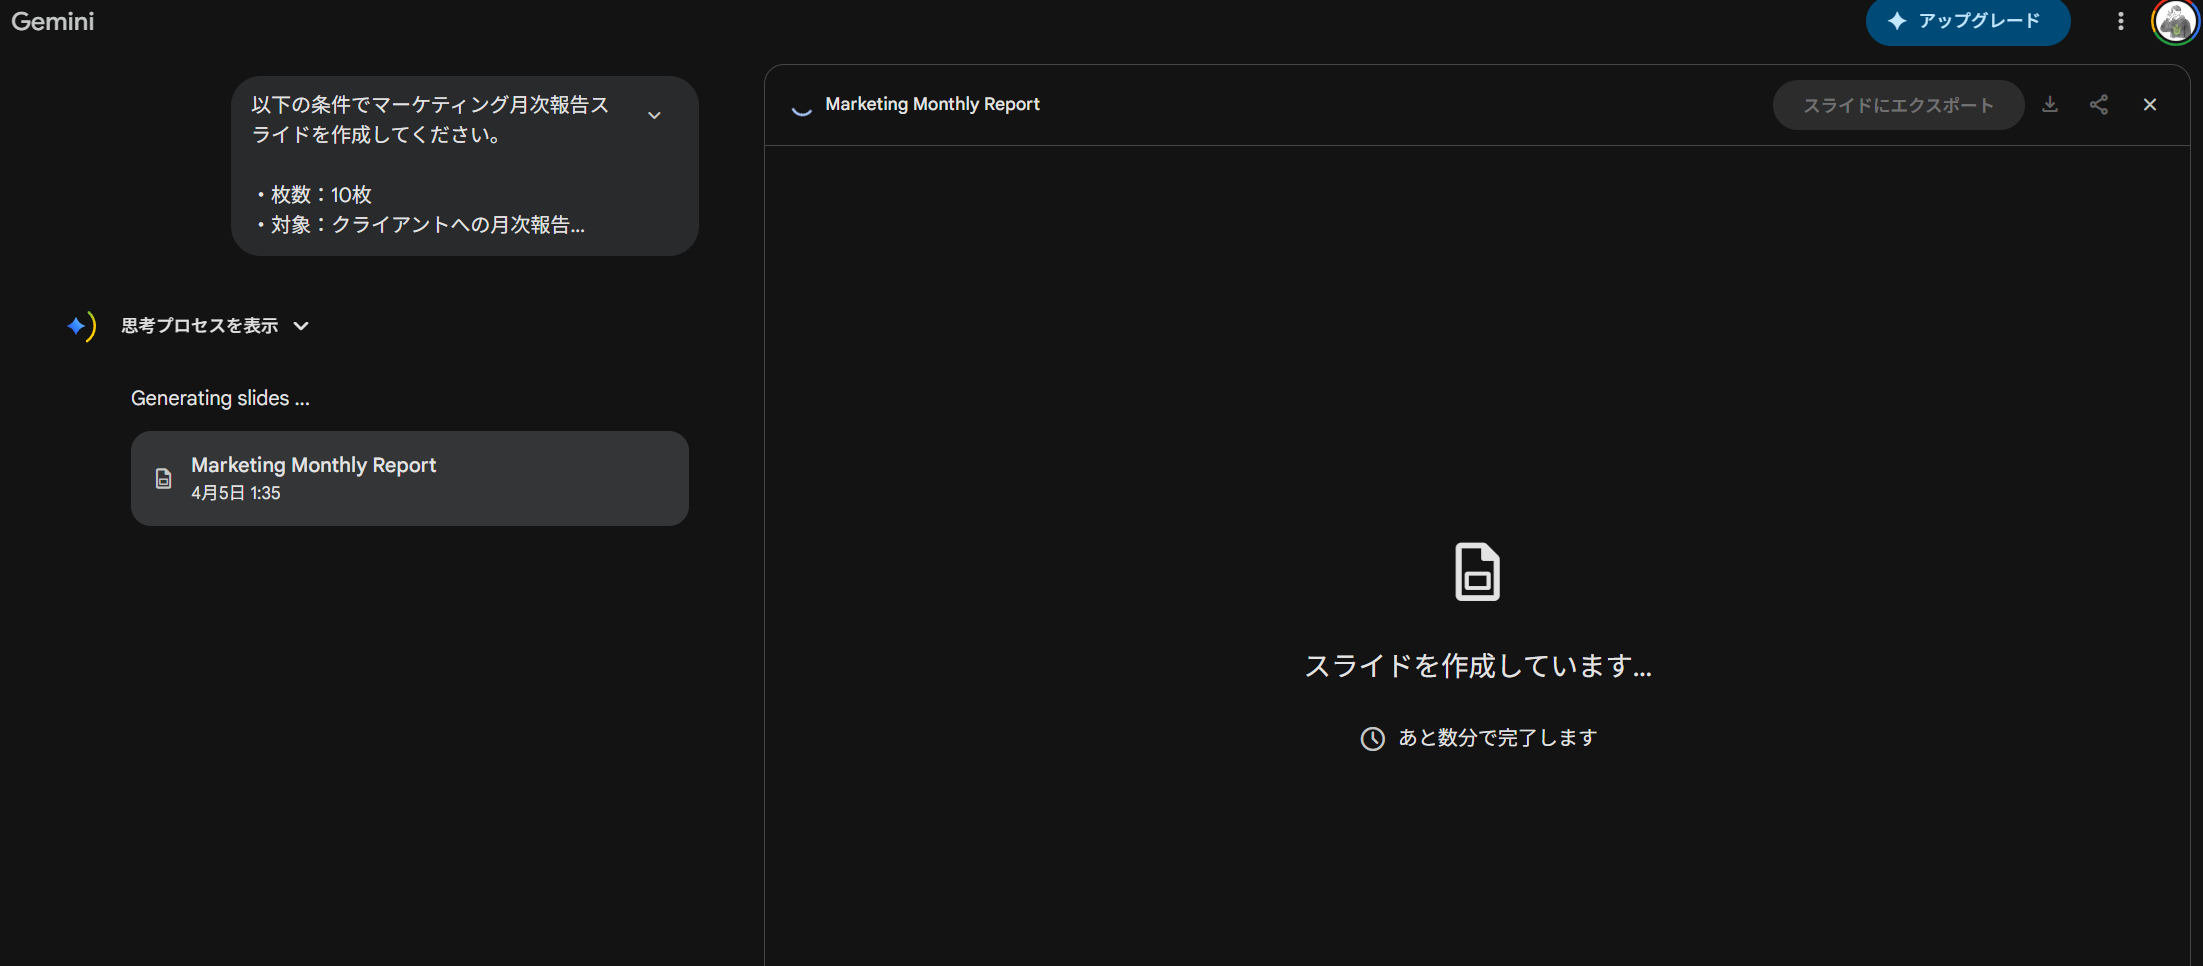
Task: Click the Gemini sparkle icon beside thinking process
Action: click(81, 325)
